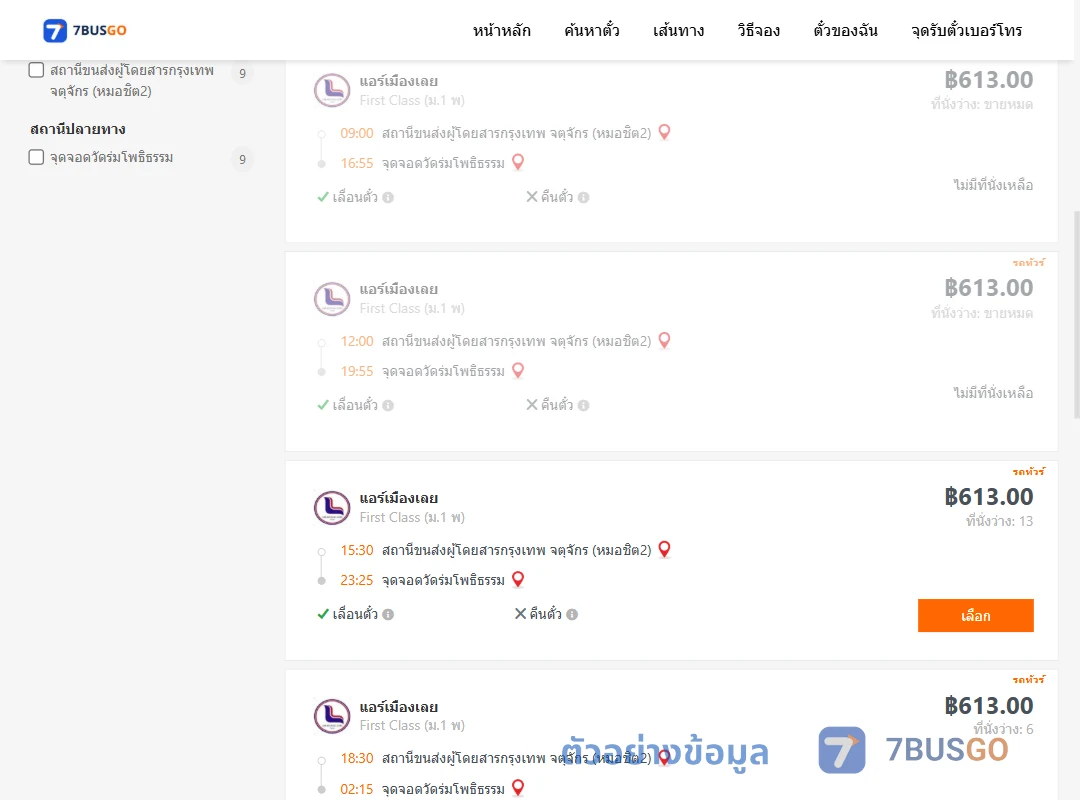Click X mark beside คืนตั๋ว on 15:30 trip
The width and height of the screenshot is (1080, 800).
(x=521, y=614)
